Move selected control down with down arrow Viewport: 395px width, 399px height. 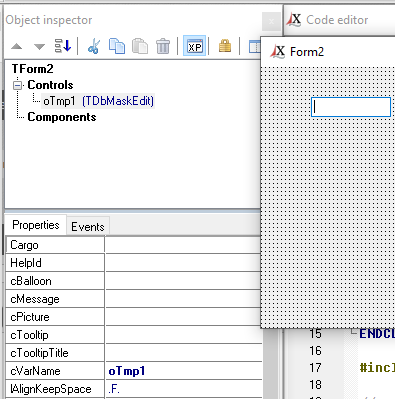39,46
